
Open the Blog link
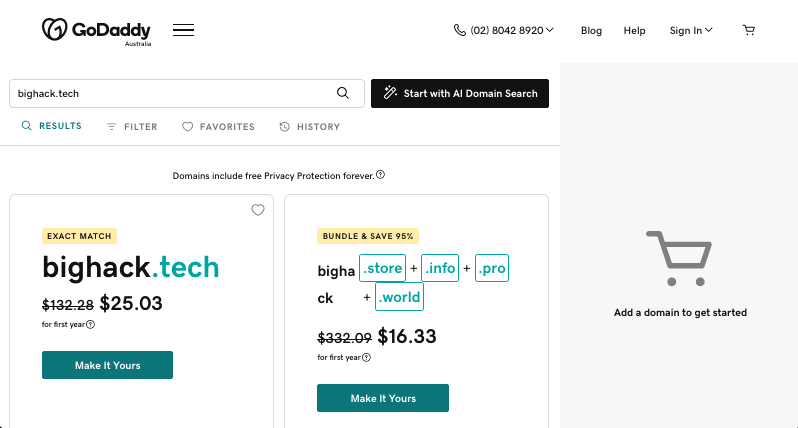[x=591, y=30]
